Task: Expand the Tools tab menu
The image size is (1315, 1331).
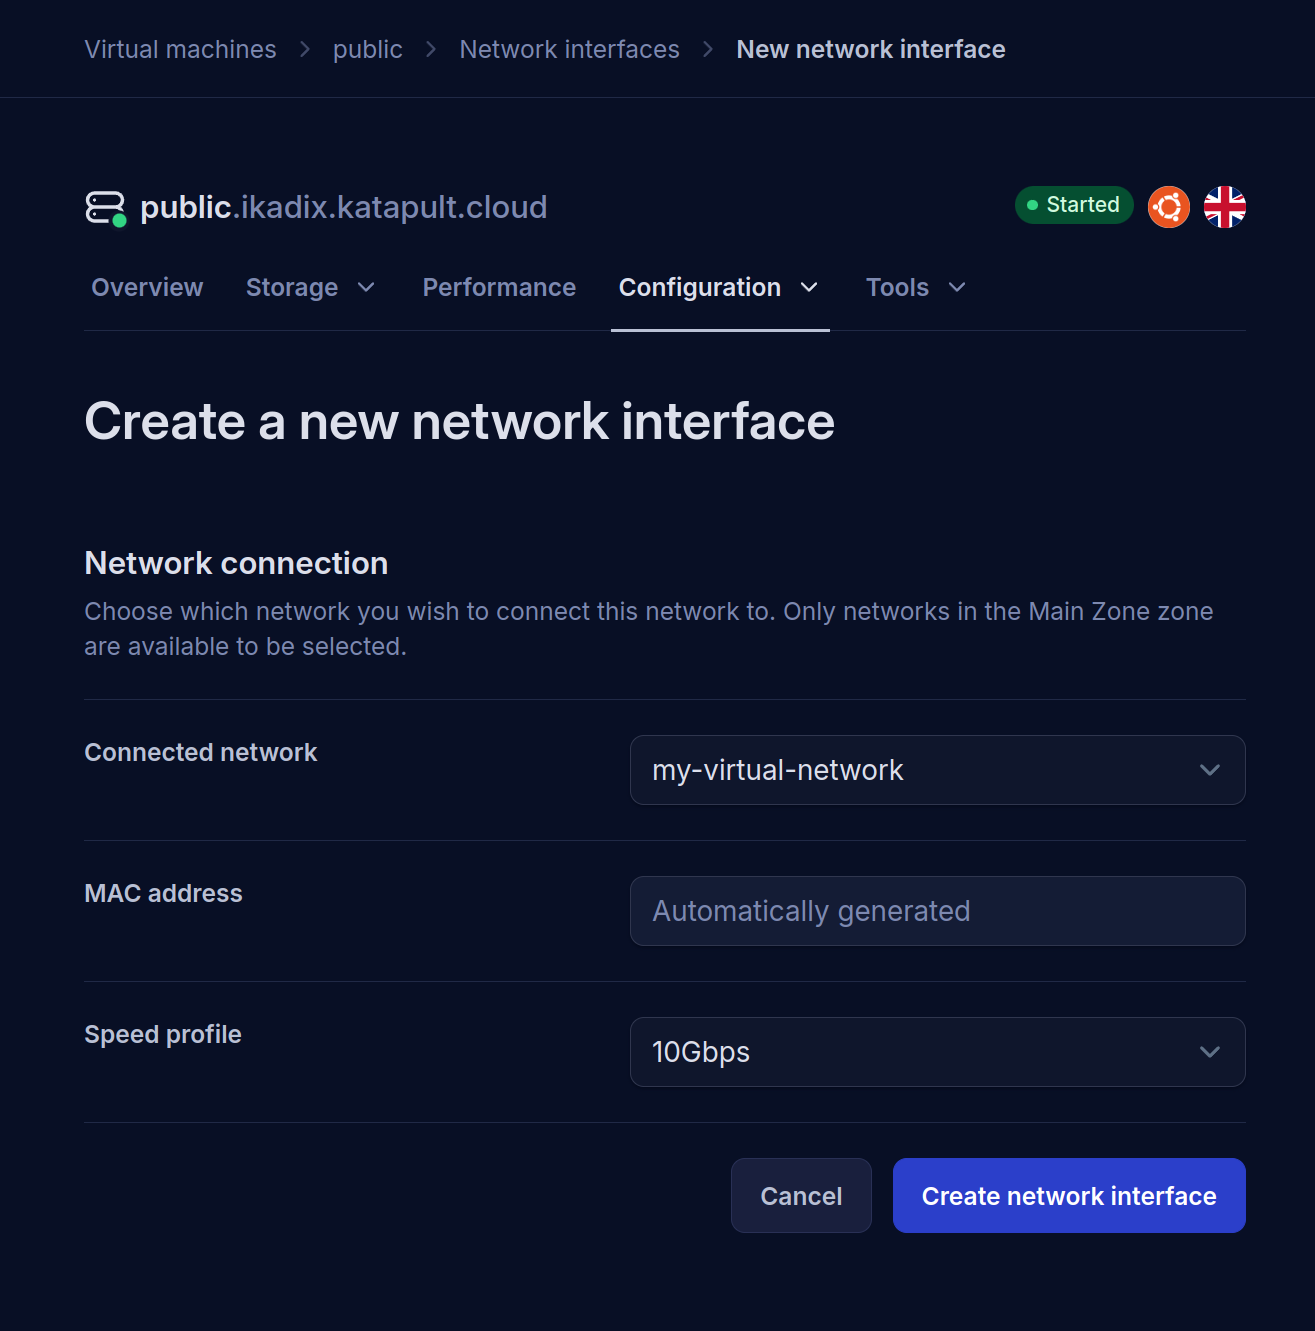Action: coord(916,288)
